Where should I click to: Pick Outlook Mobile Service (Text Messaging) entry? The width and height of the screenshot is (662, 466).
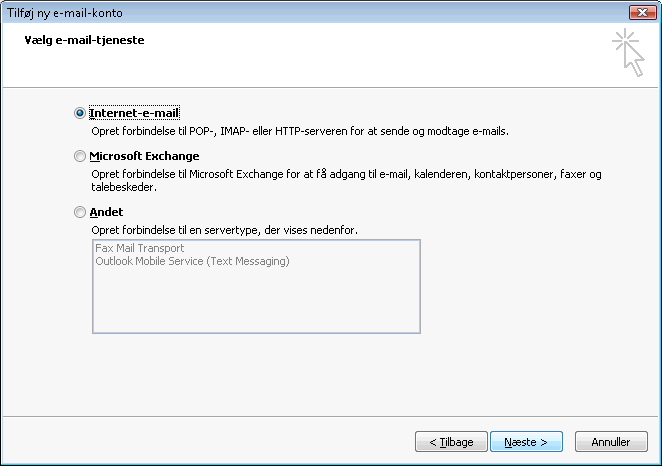coord(191,261)
